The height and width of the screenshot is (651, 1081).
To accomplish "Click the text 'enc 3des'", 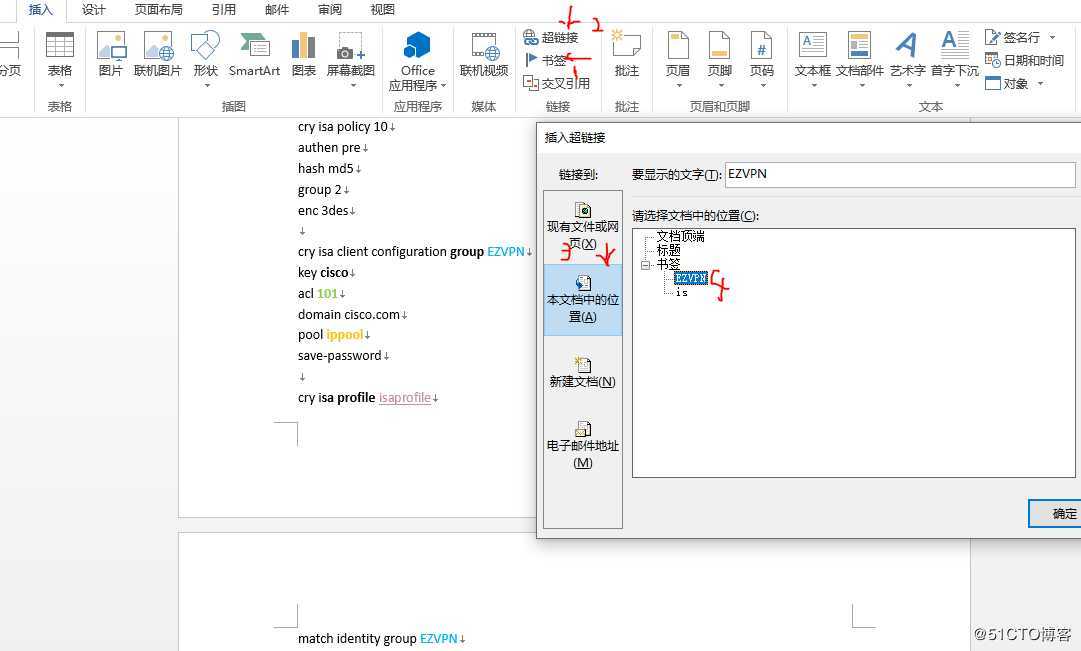I will tap(323, 210).
